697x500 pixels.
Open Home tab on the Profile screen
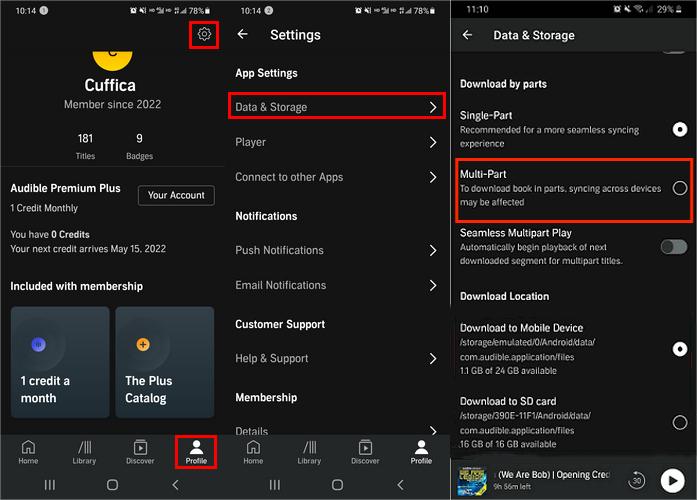click(28, 452)
